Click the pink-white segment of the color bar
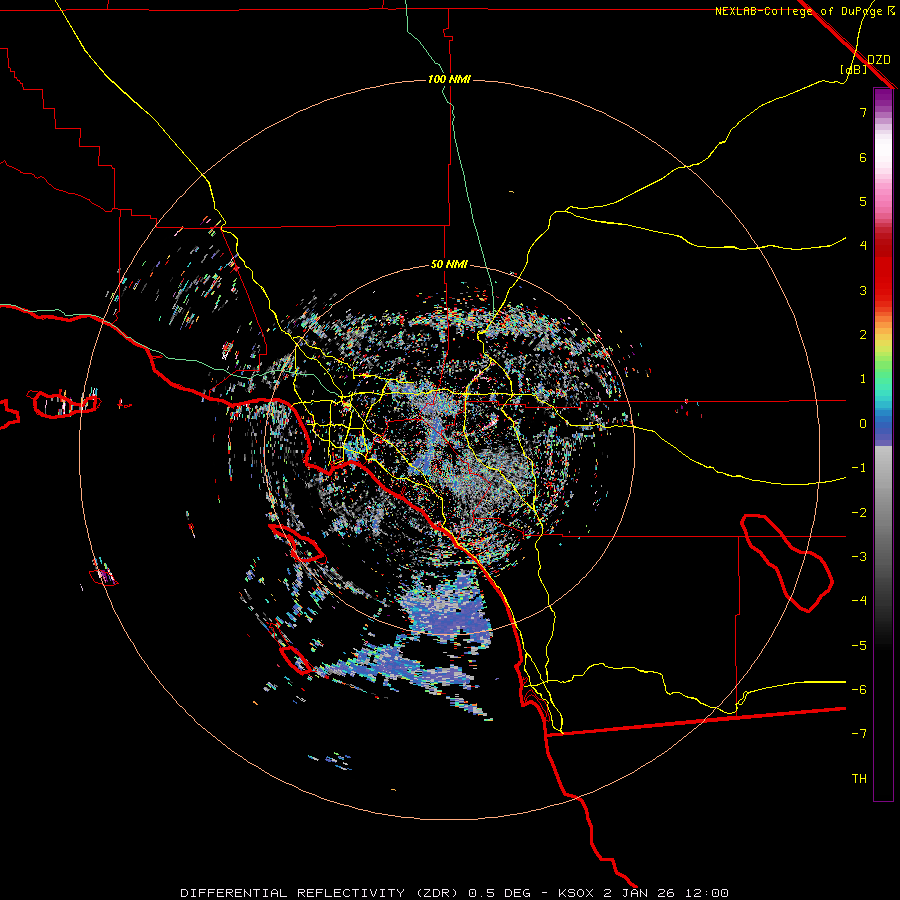Viewport: 900px width, 900px height. (x=883, y=164)
